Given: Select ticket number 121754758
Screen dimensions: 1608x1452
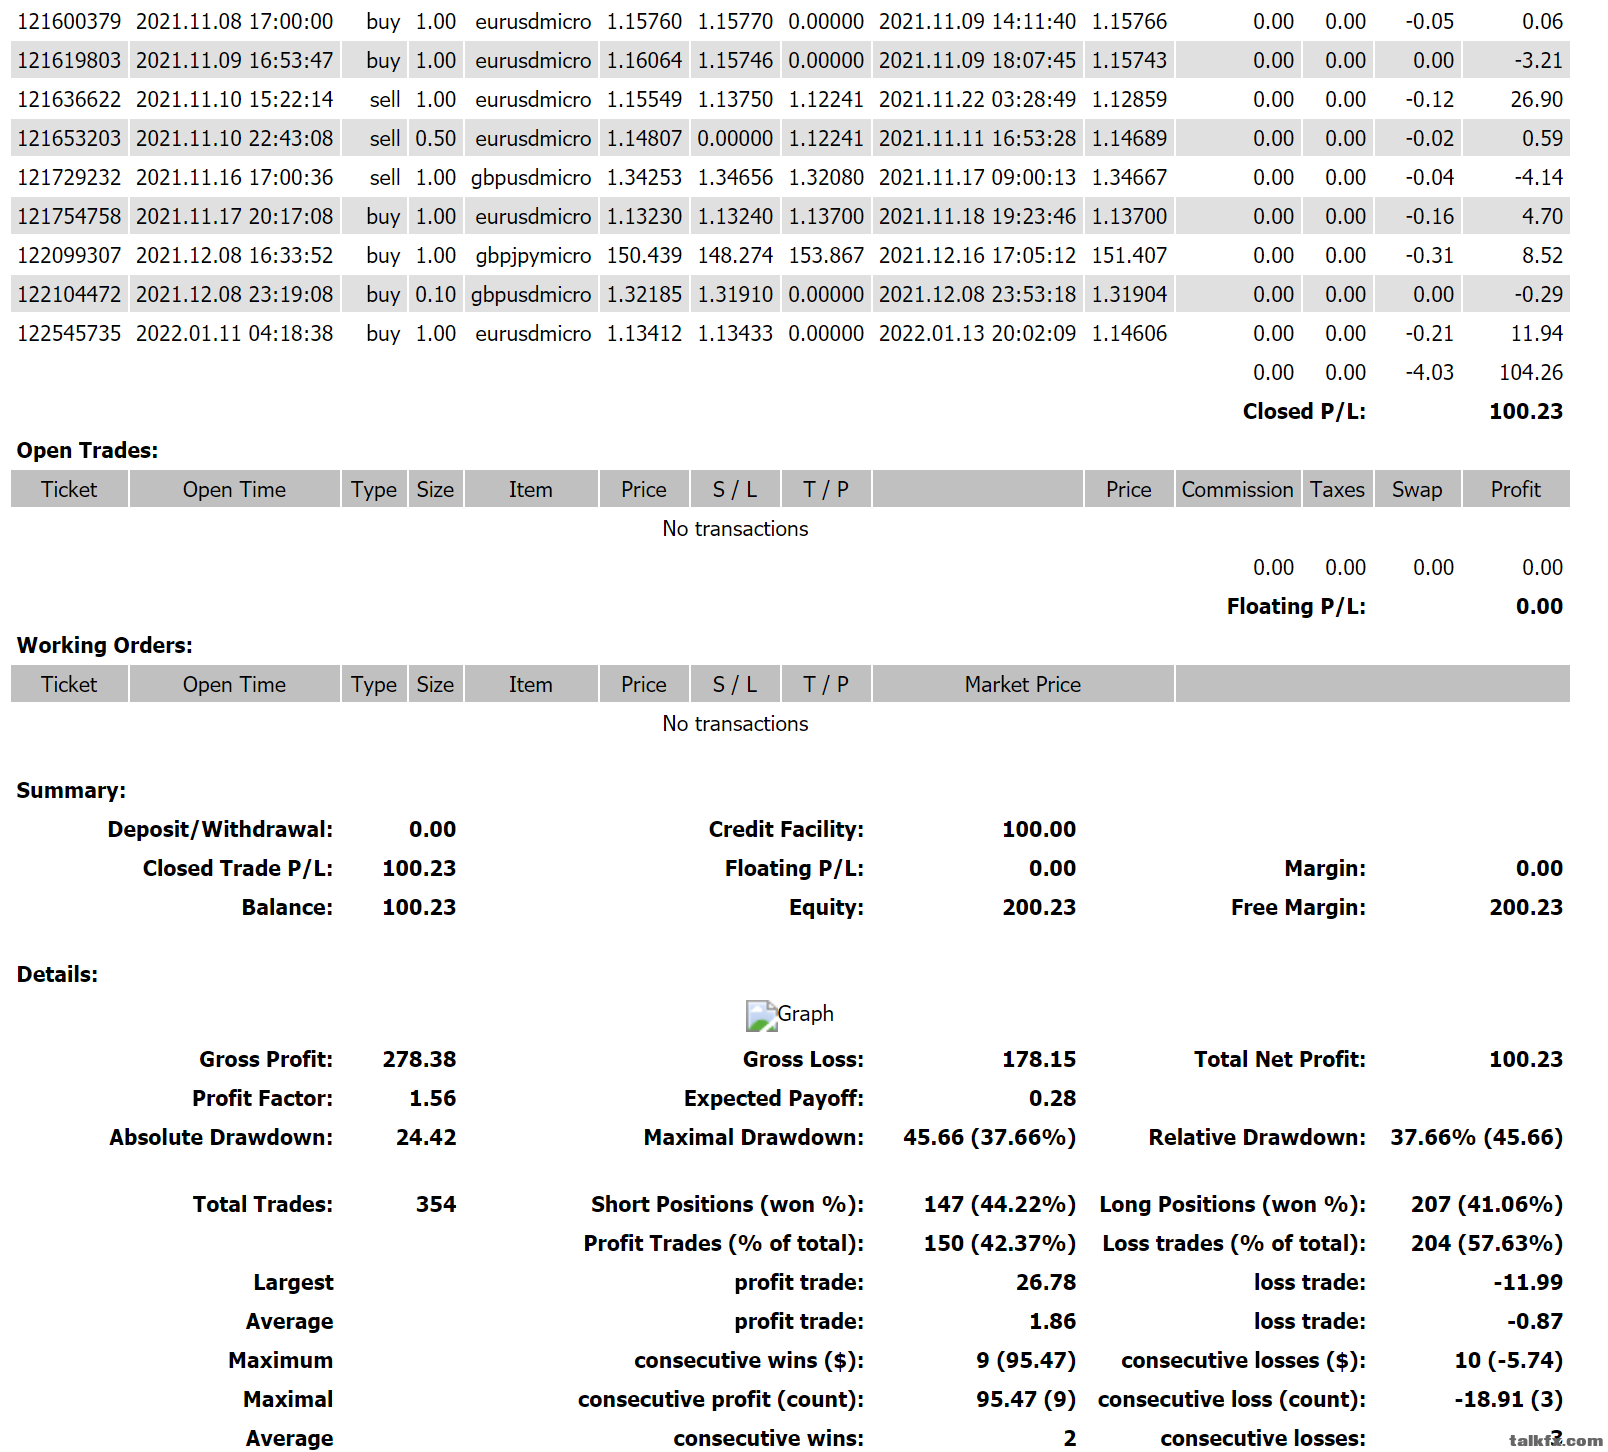Looking at the screenshot, I should 69,216.
